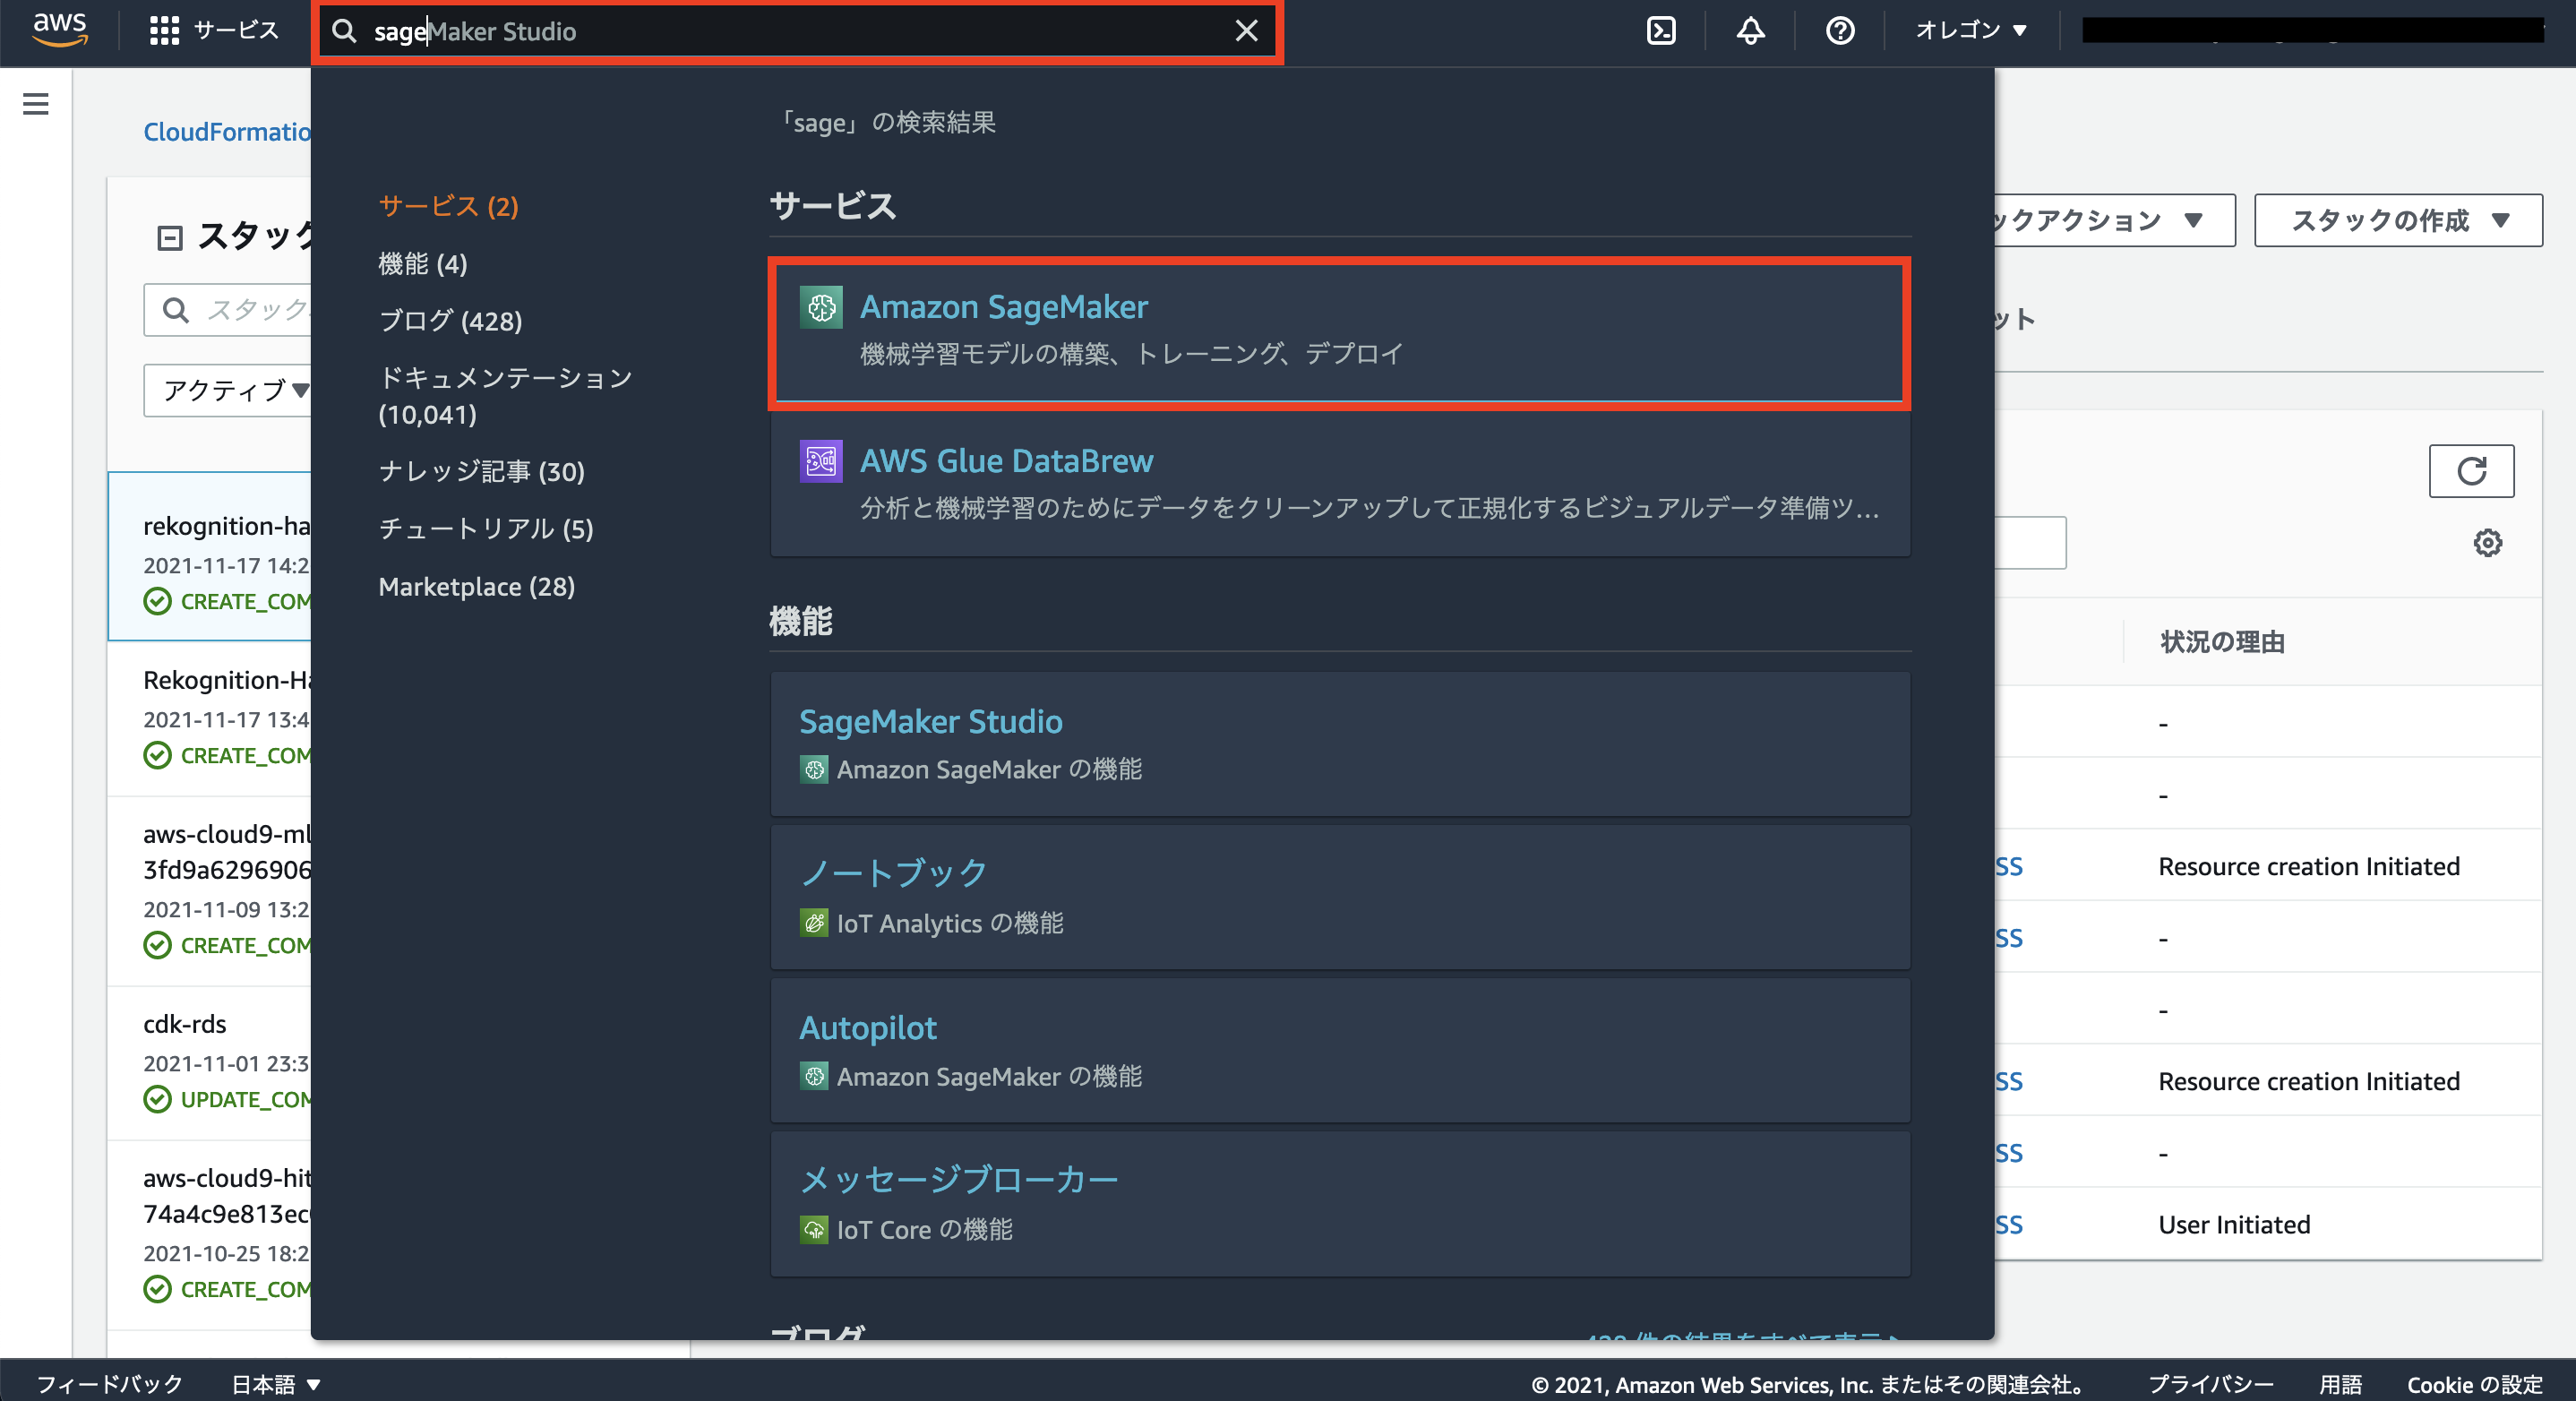Viewport: 2576px width, 1401px height.
Task: Open Autopilot feature result
Action: tap(1340, 1050)
